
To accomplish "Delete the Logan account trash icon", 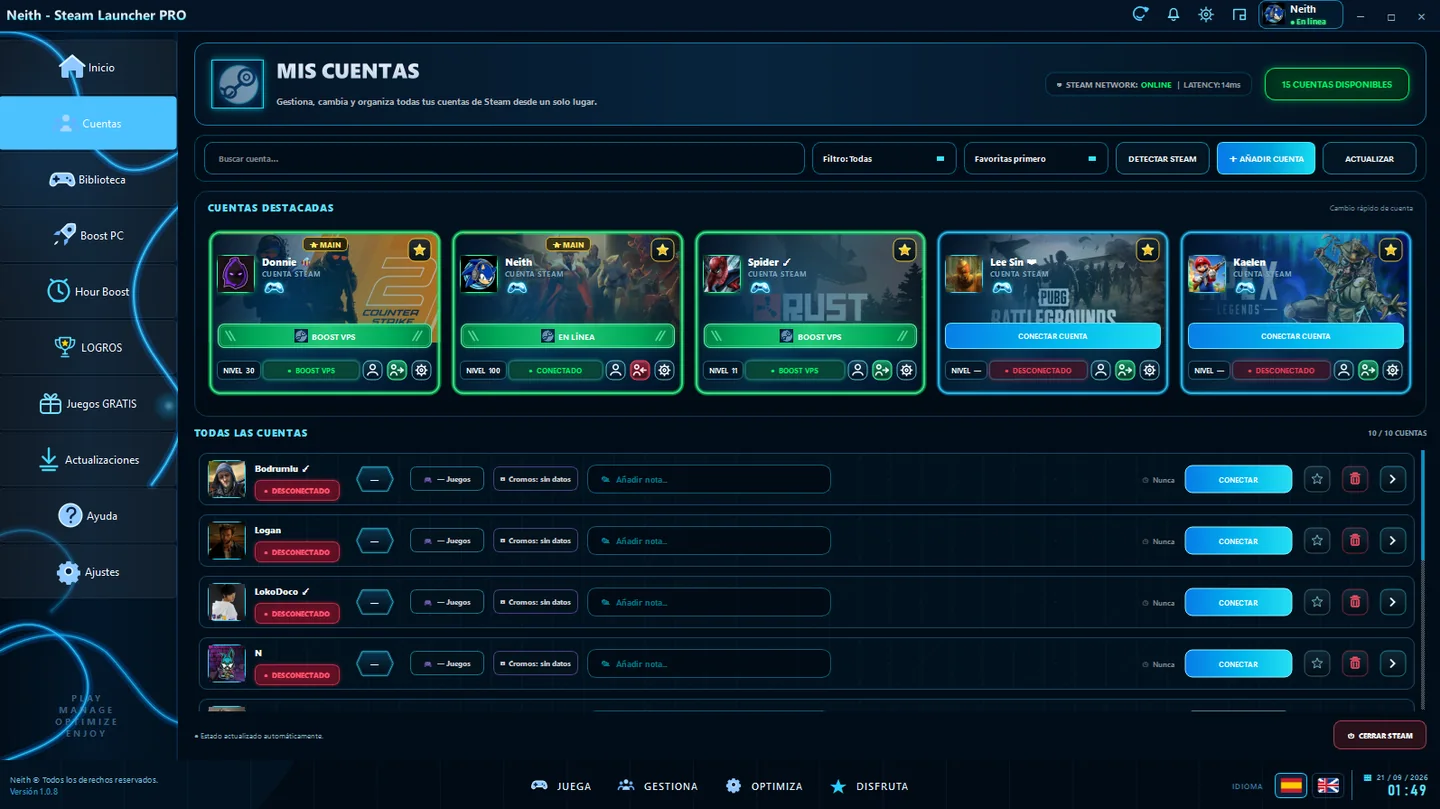I will click(x=1355, y=541).
